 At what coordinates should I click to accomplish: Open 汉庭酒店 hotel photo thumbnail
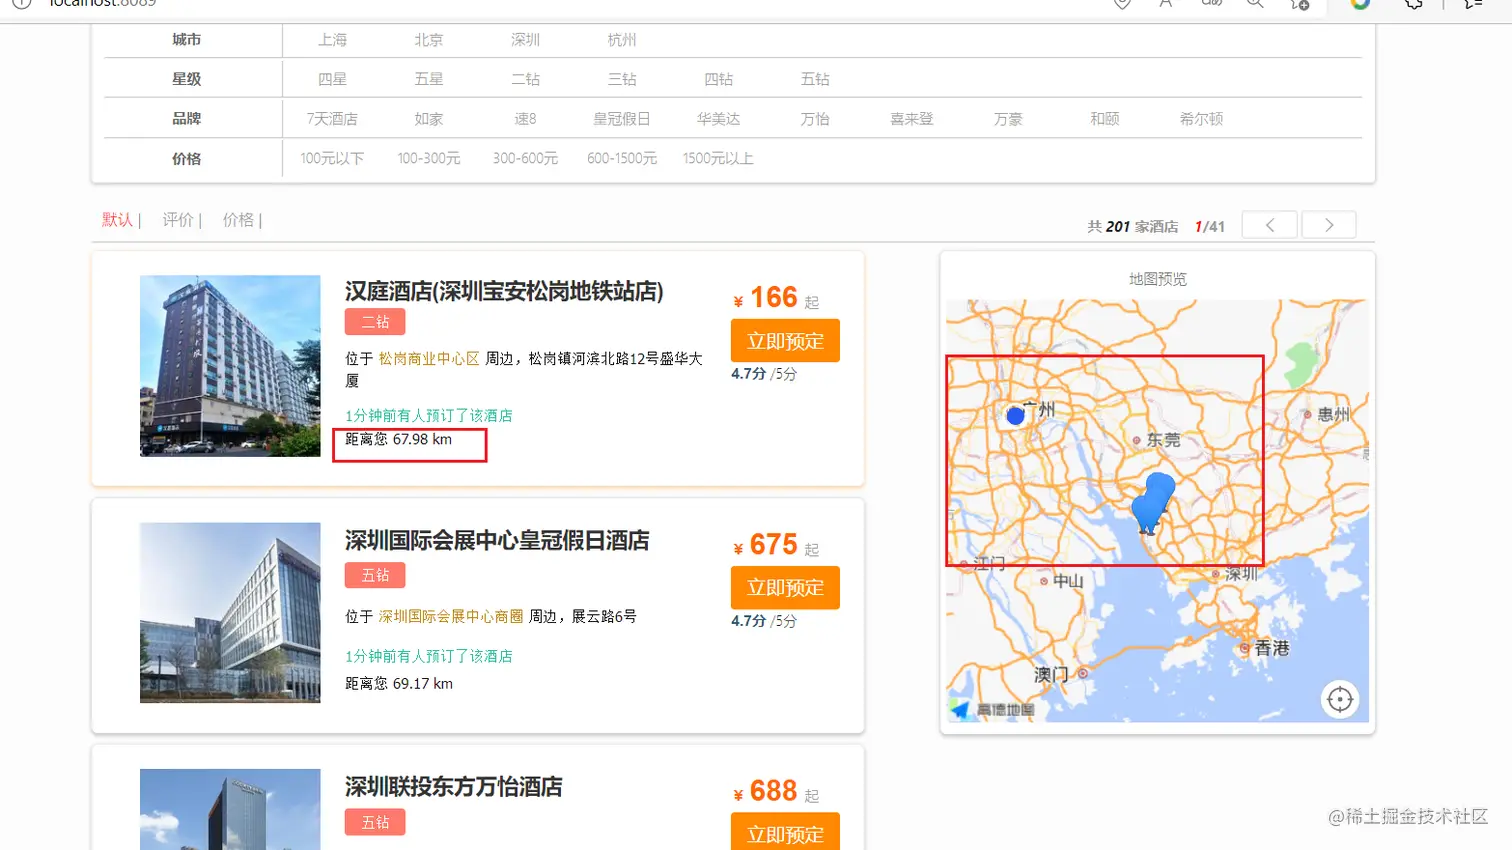coord(230,366)
